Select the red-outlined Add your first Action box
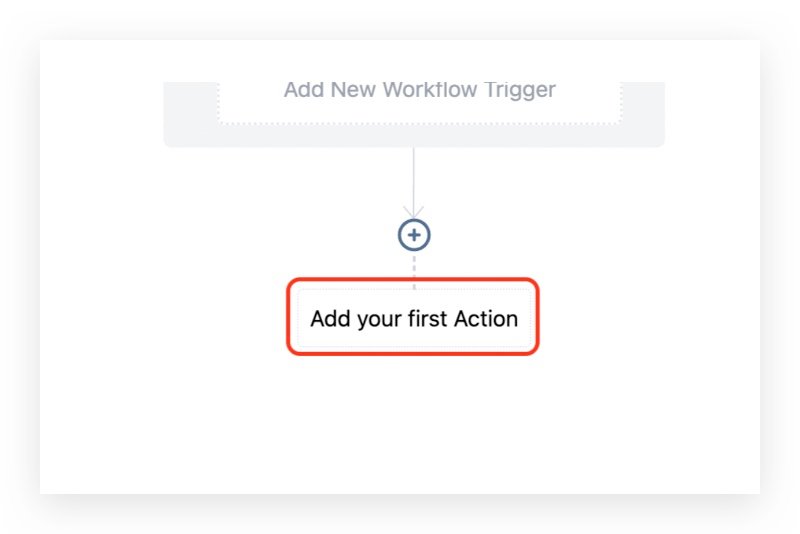 coord(414,319)
